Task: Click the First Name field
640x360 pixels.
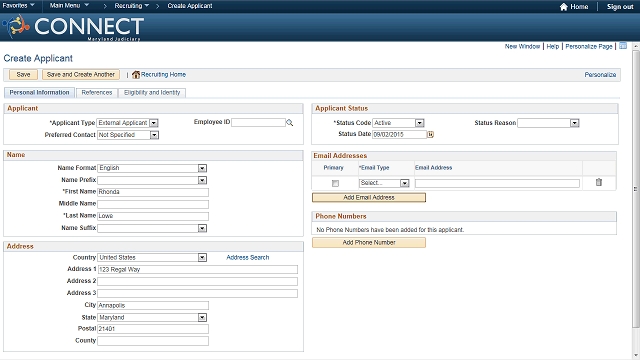Action: (x=153, y=192)
